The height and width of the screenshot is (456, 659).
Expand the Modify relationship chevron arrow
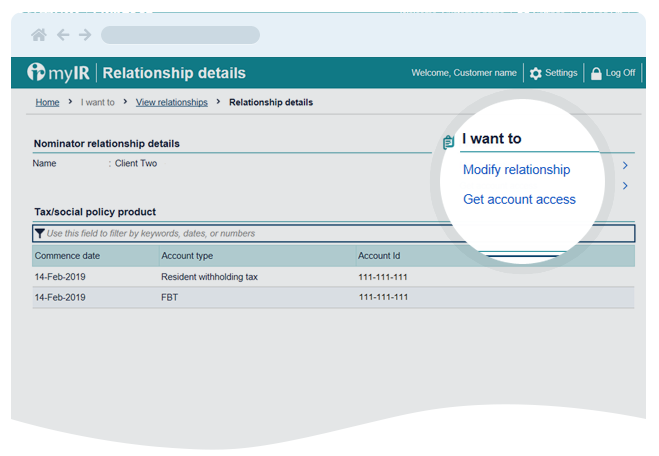click(625, 166)
